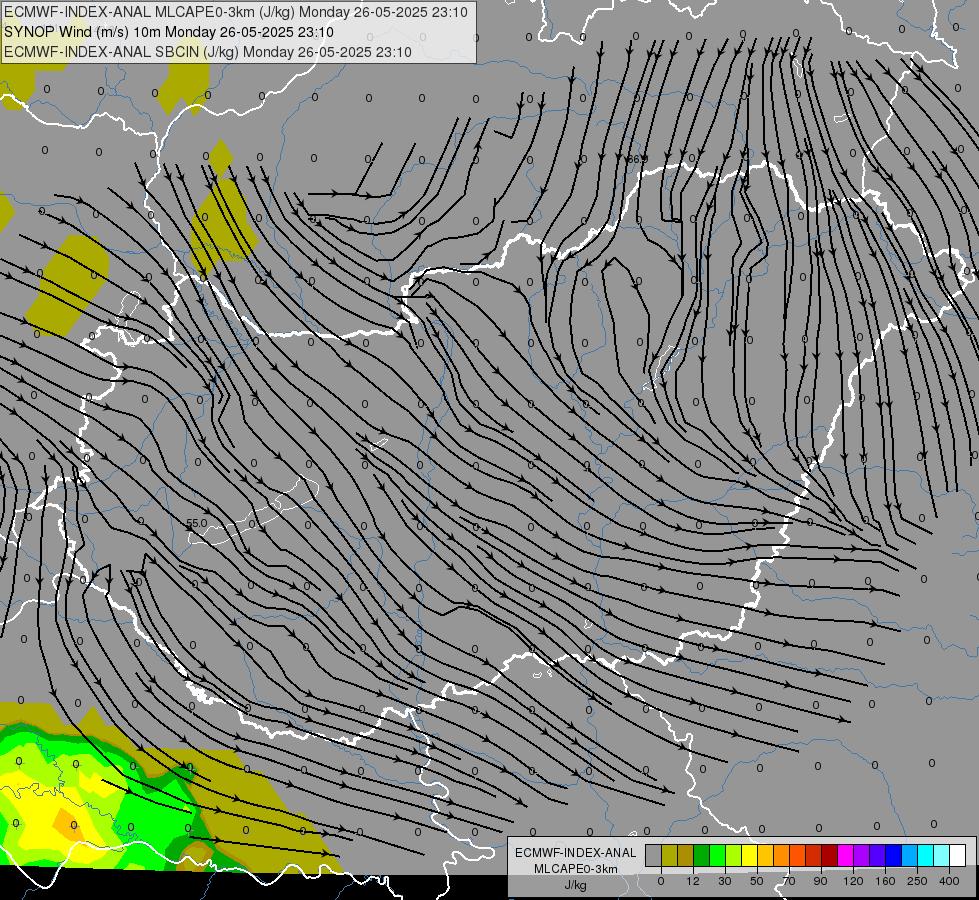
Task: Select the pale cyan swatch above 400
Action: click(x=942, y=855)
